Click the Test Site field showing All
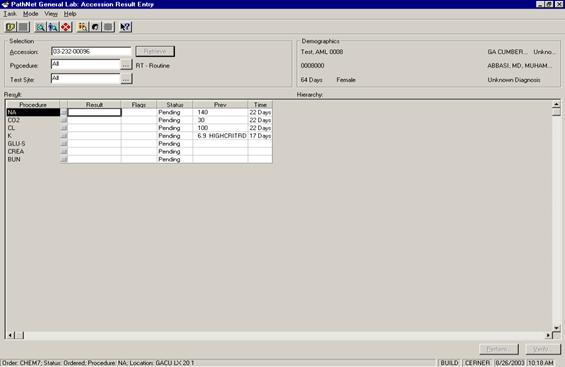 85,79
